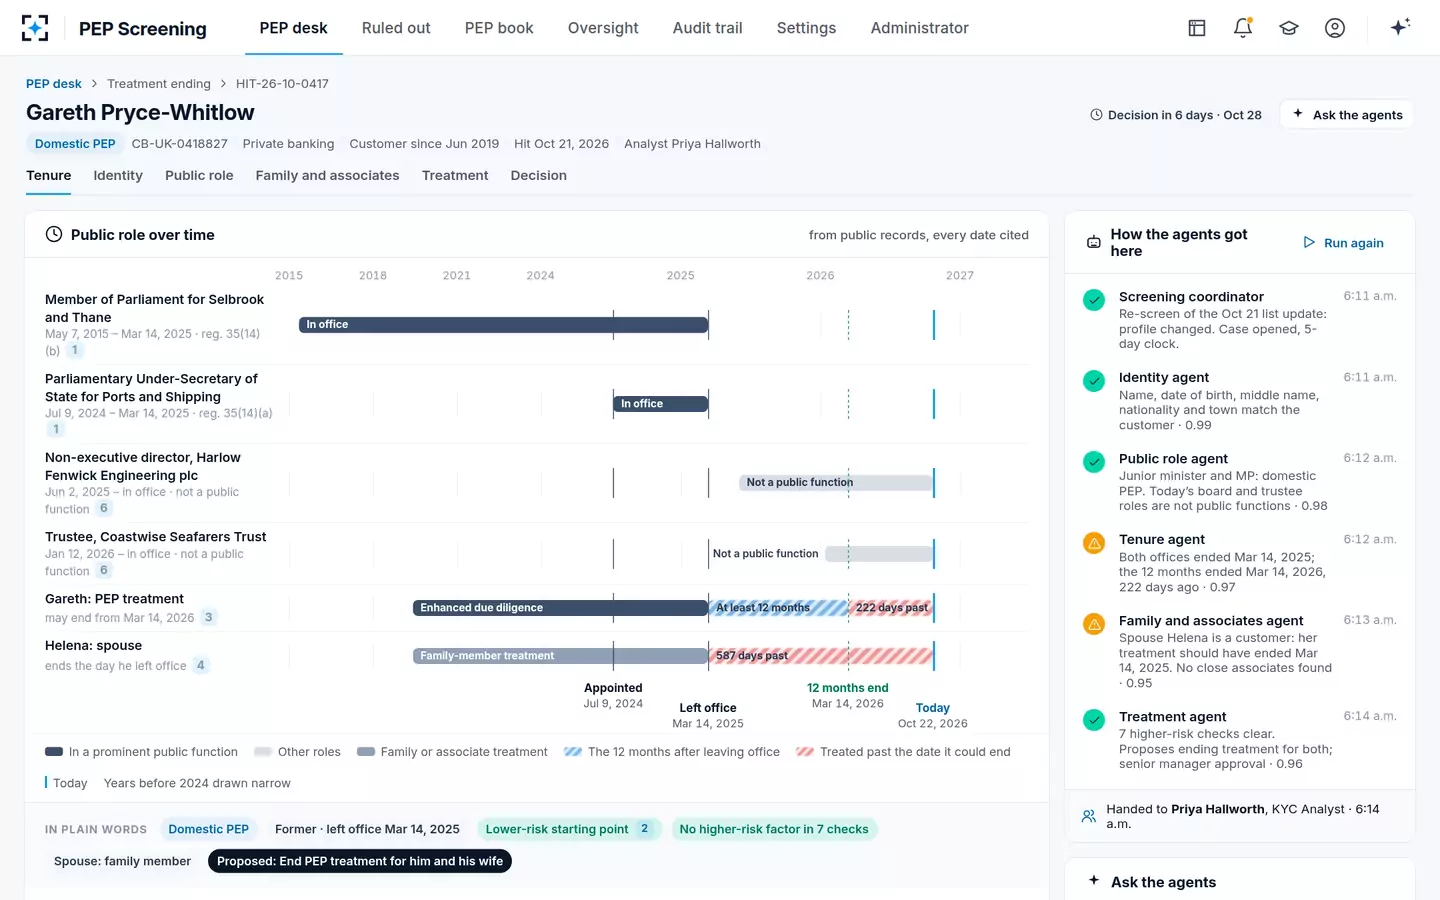
Task: Click the No higher-risk factor in 7 checks chip
Action: click(x=774, y=829)
